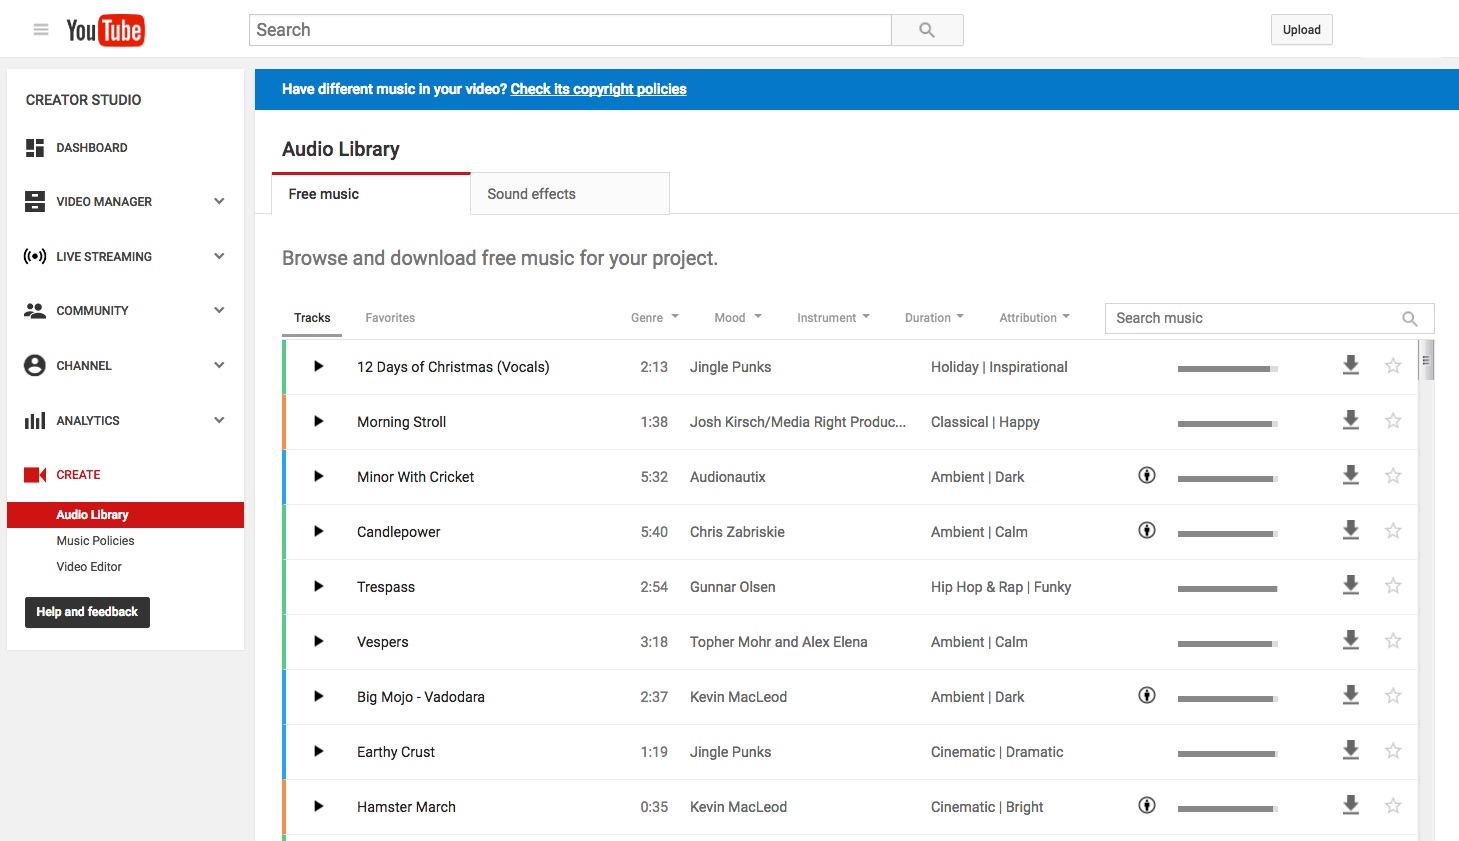Download the Vespers track
The width and height of the screenshot is (1459, 841).
click(x=1351, y=641)
